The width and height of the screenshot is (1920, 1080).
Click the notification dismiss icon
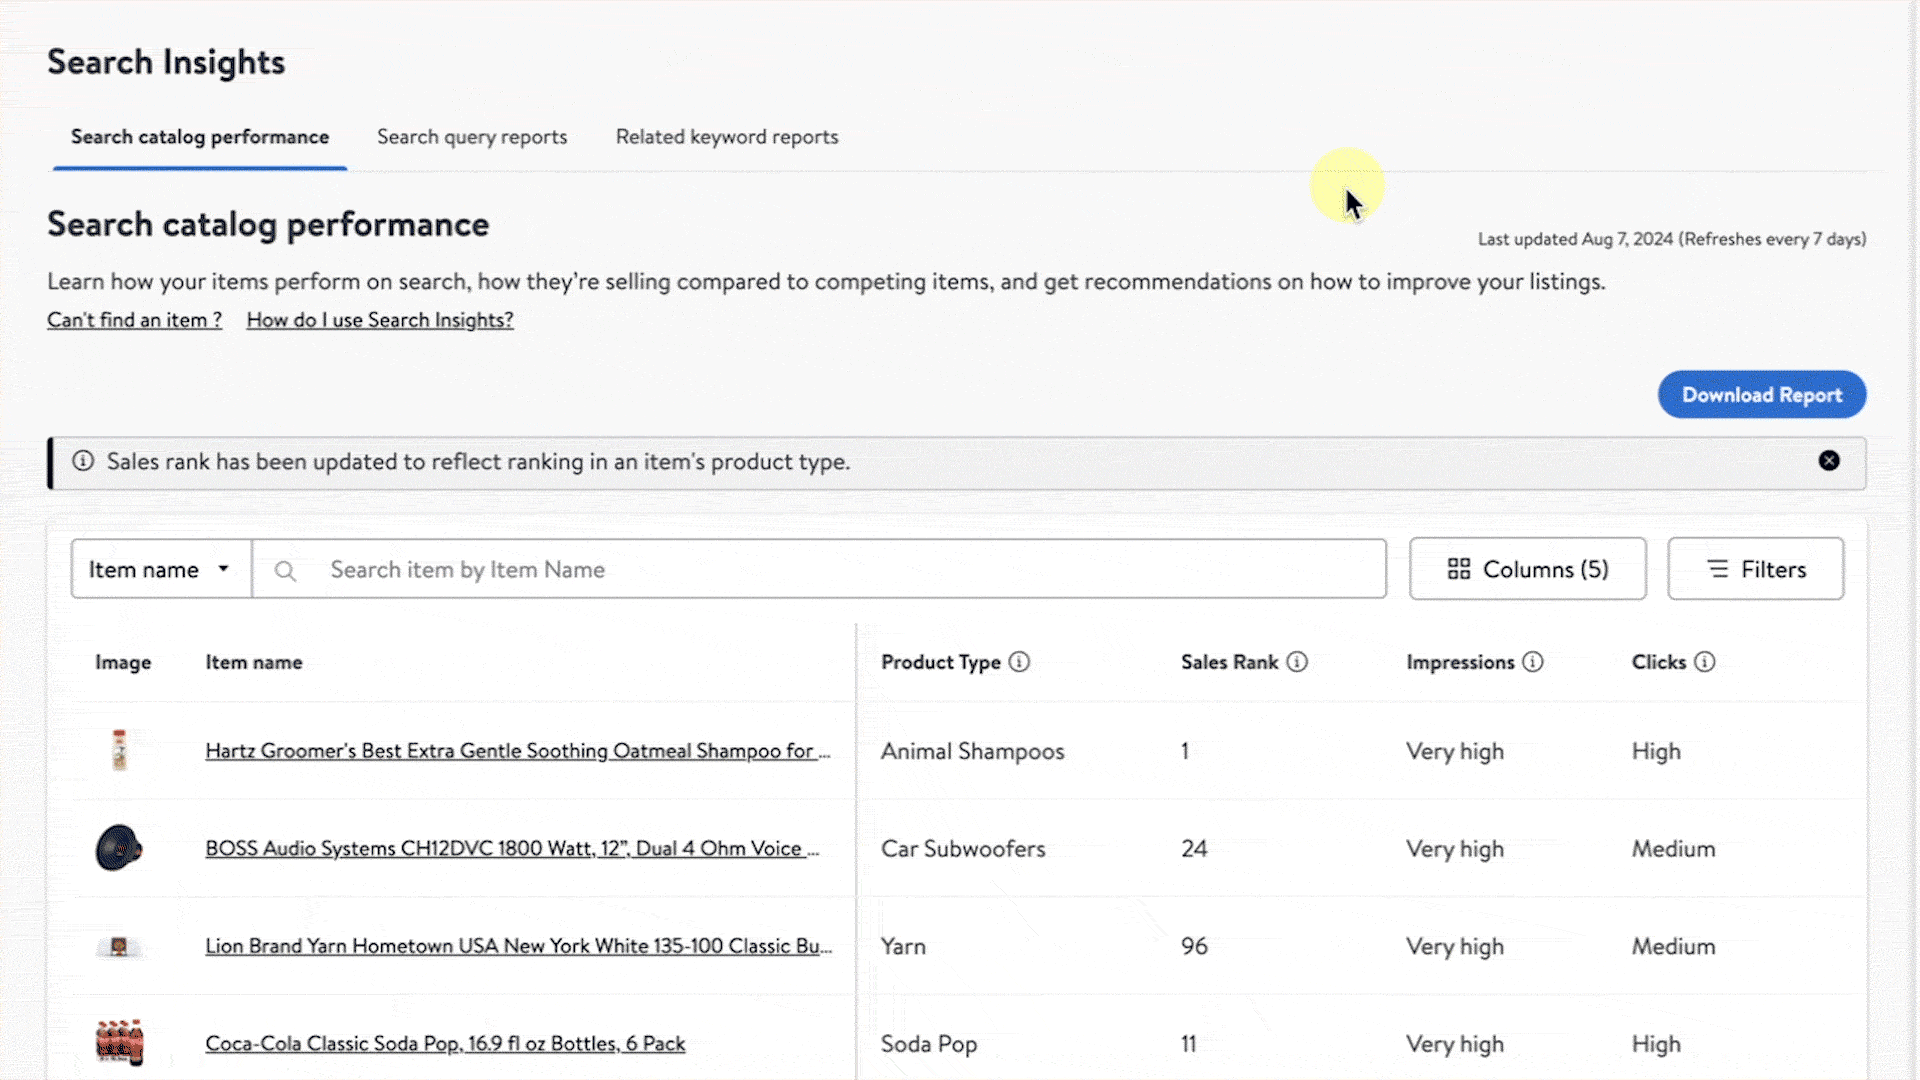(x=1828, y=460)
